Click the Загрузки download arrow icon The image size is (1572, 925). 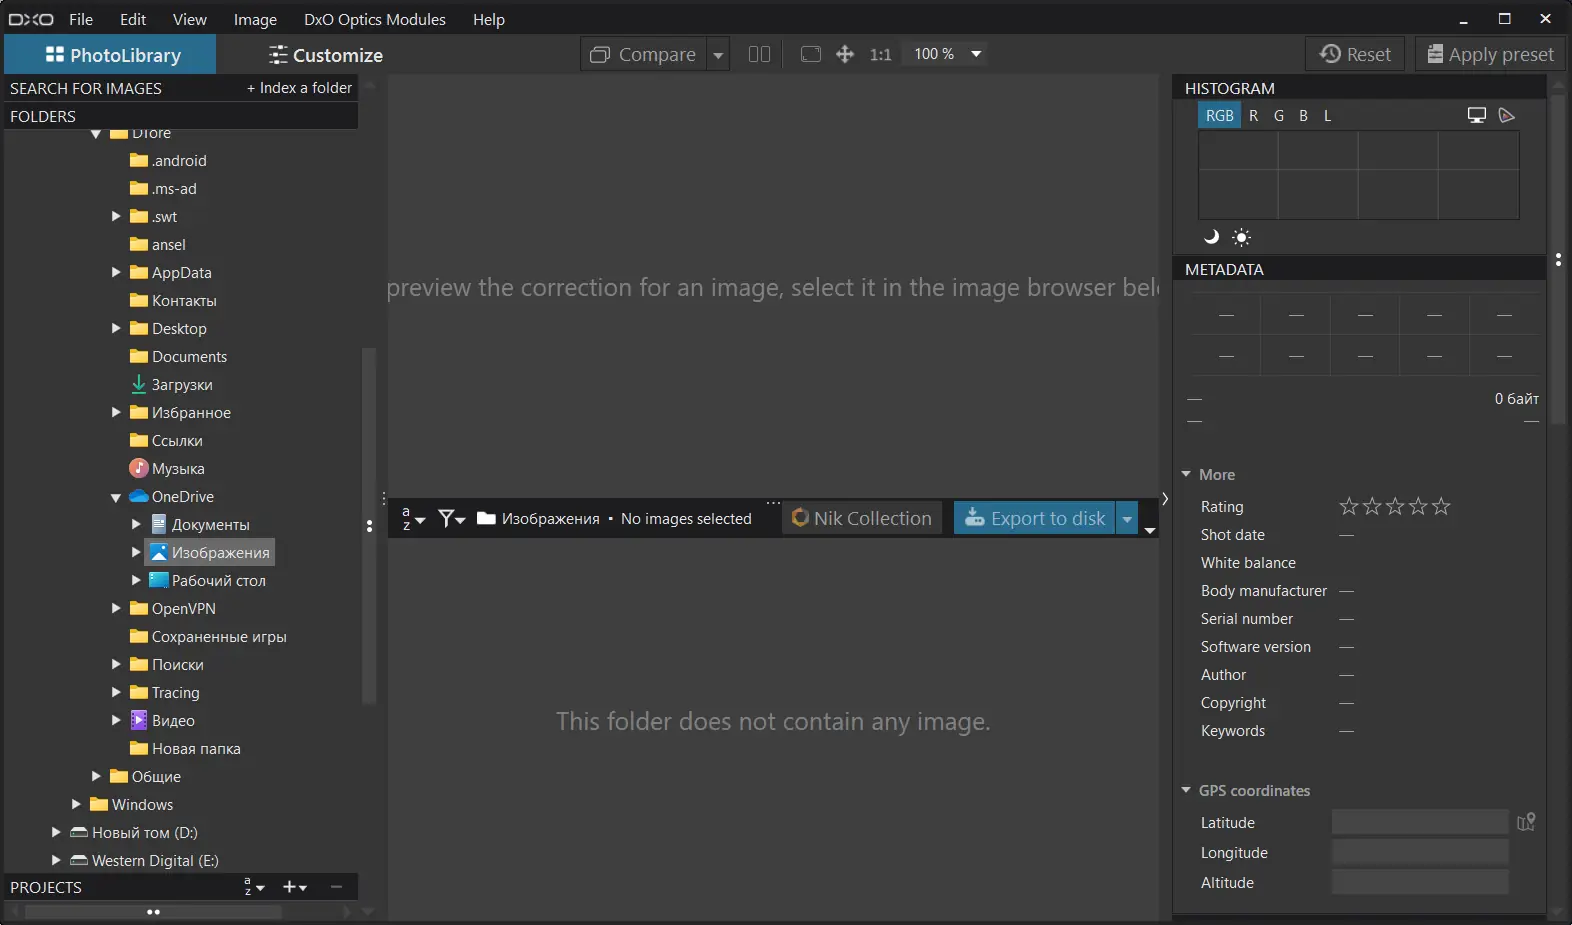point(139,384)
